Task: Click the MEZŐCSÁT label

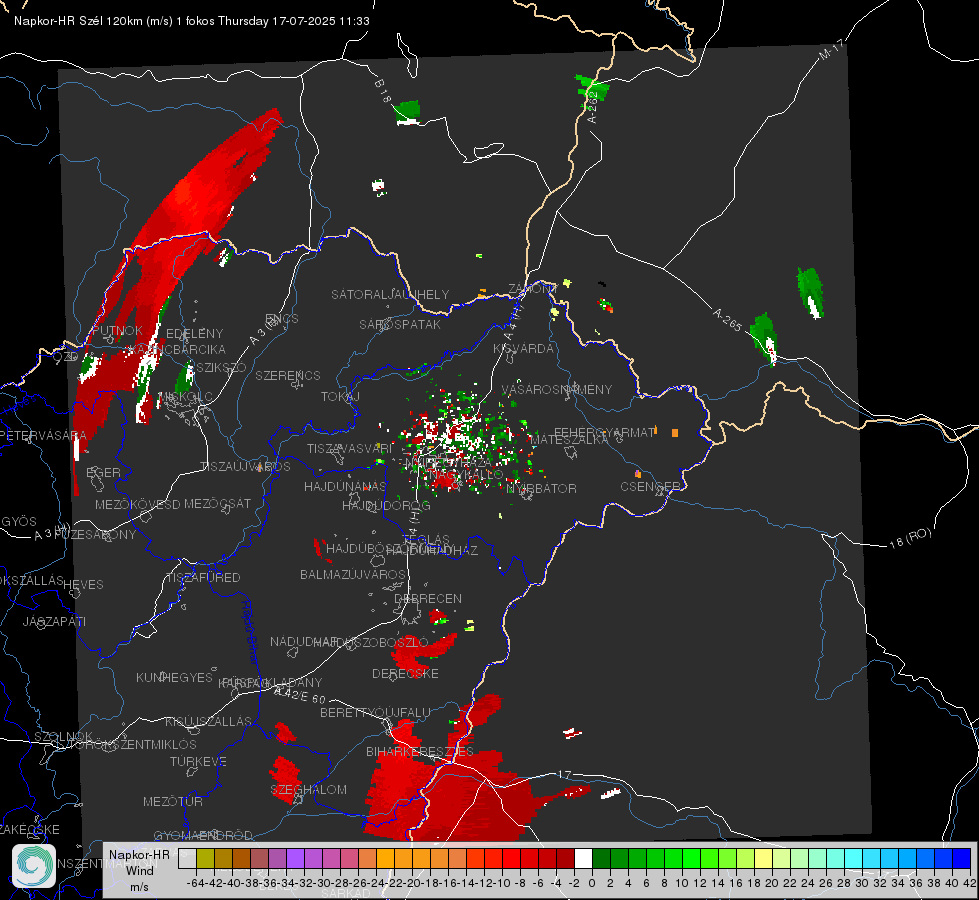Action: tap(217, 503)
